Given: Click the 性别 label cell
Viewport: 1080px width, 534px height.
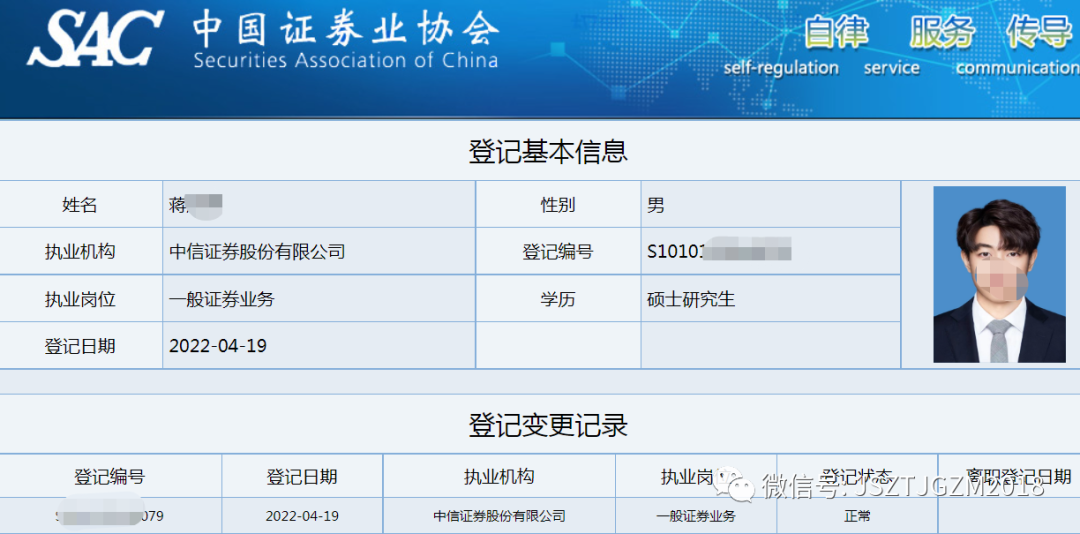Looking at the screenshot, I should [x=557, y=205].
